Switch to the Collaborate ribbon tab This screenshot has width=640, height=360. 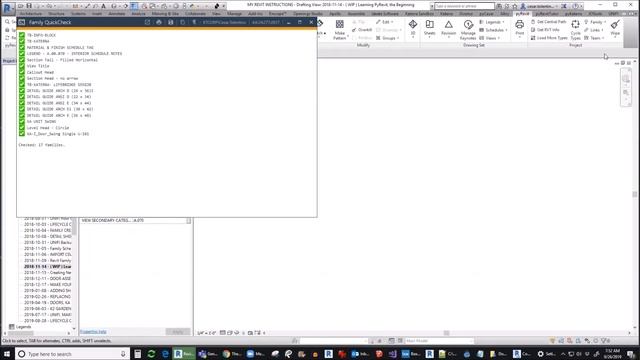pos(196,13)
